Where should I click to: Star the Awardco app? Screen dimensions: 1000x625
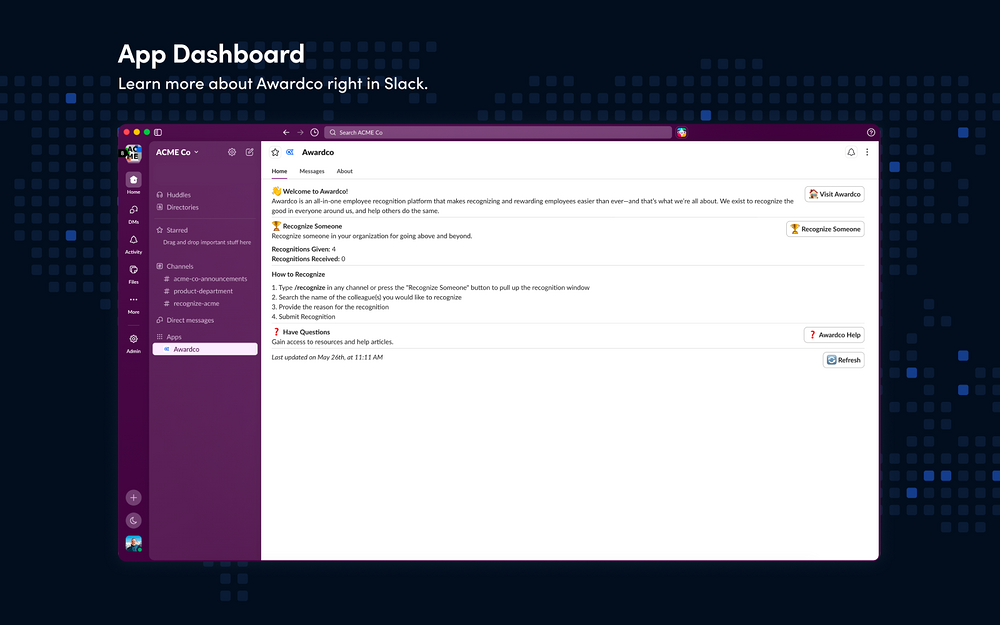point(276,152)
